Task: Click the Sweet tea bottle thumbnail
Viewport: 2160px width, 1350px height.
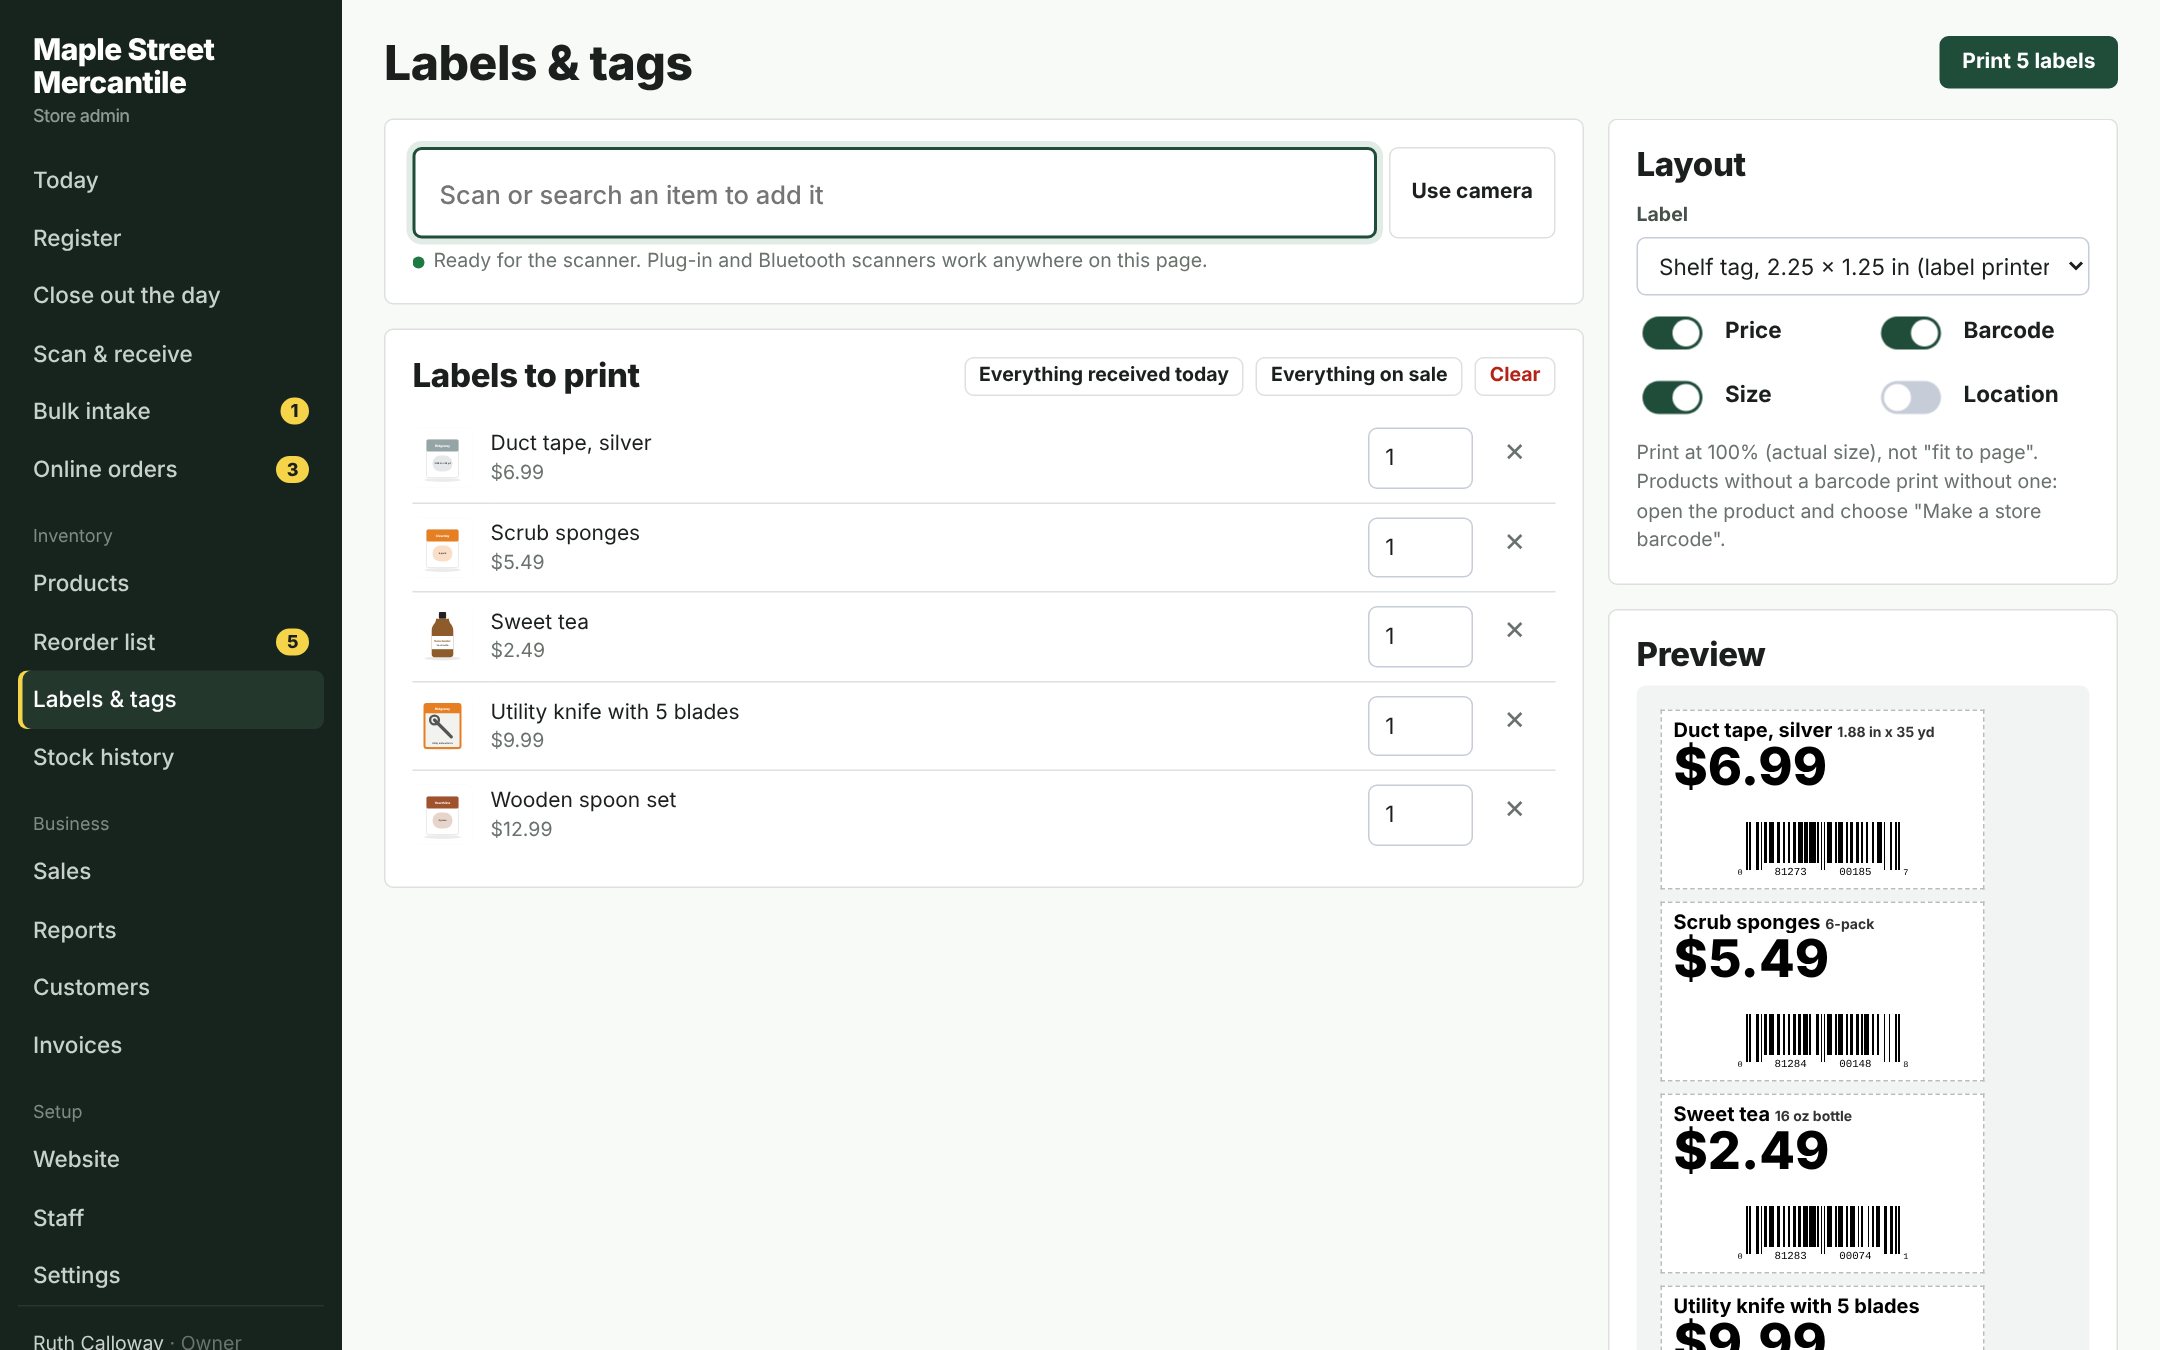Action: (x=442, y=636)
